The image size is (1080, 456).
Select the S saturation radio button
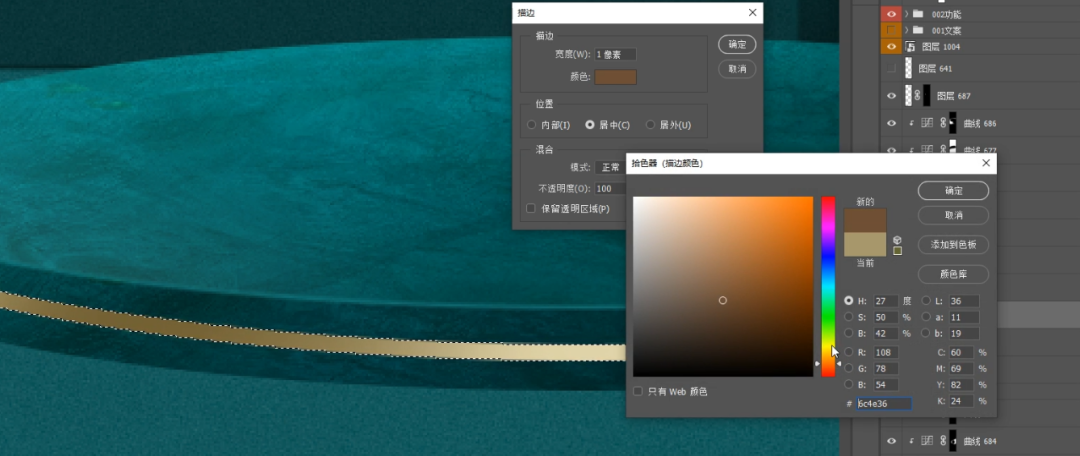[x=849, y=317]
